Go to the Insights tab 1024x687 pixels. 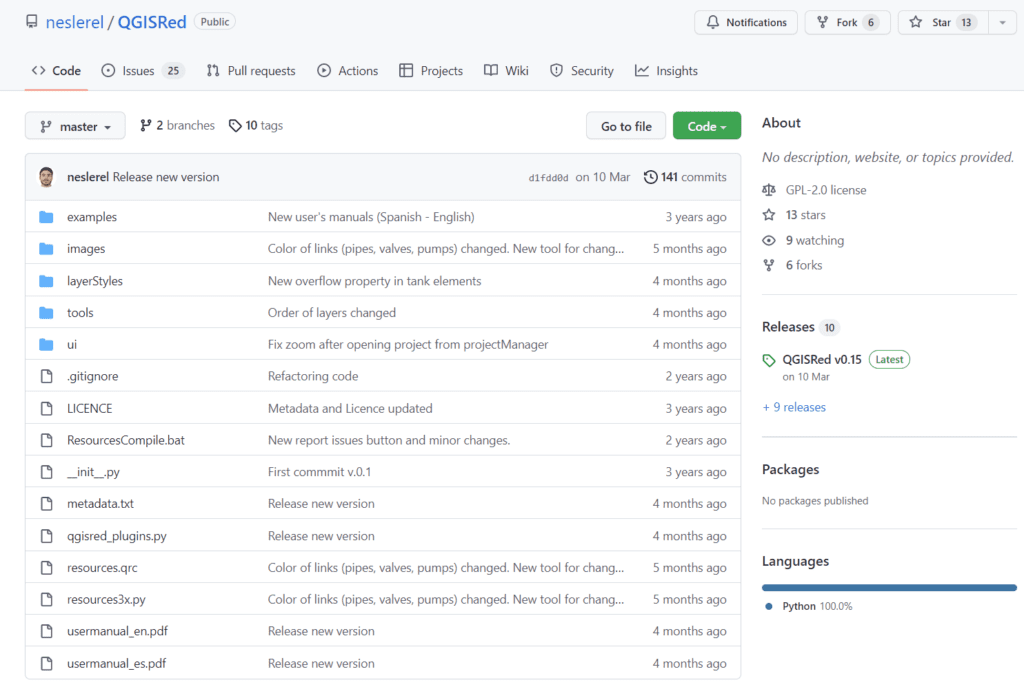point(666,71)
